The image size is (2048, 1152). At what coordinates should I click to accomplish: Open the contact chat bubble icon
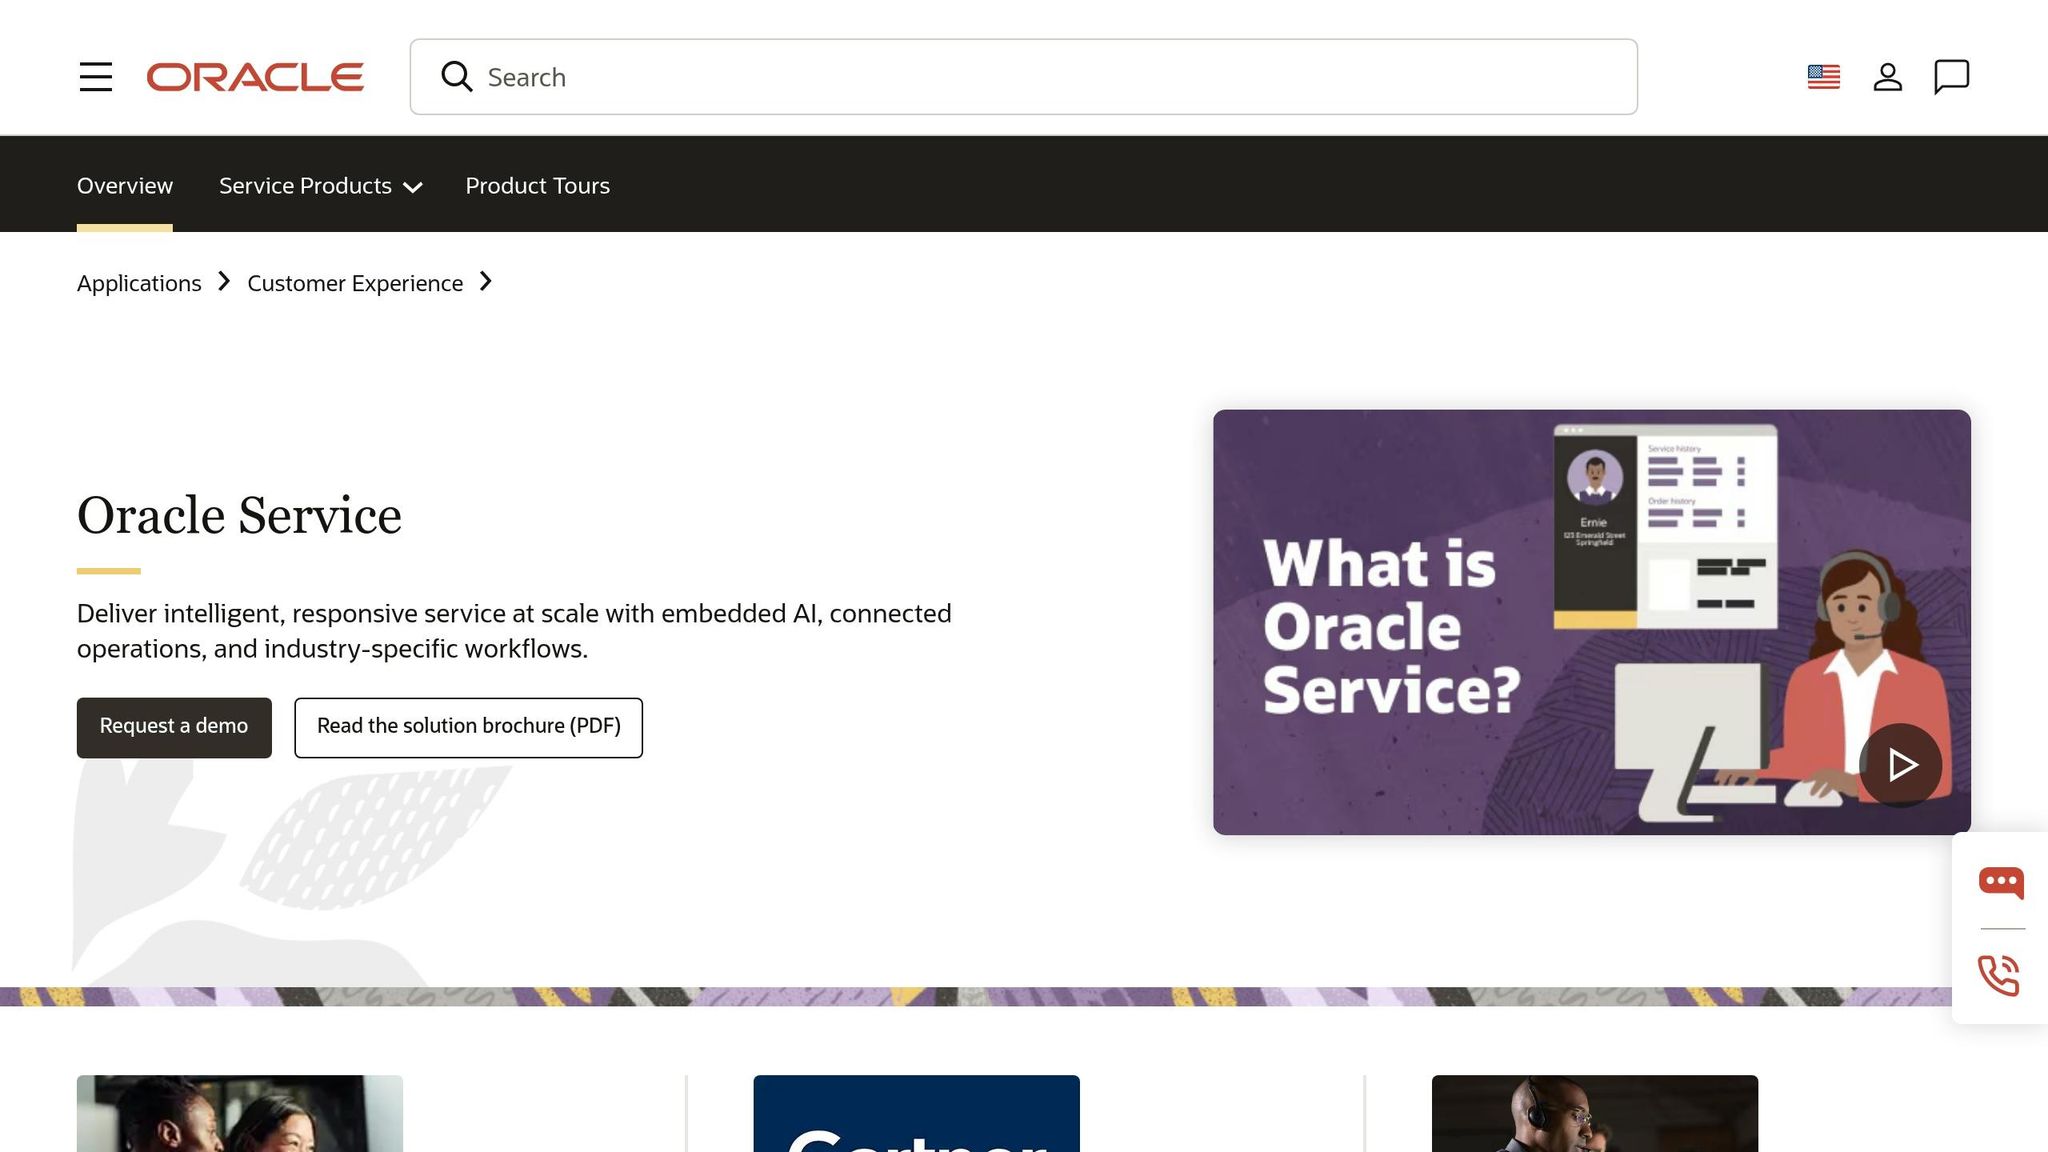click(x=1951, y=76)
